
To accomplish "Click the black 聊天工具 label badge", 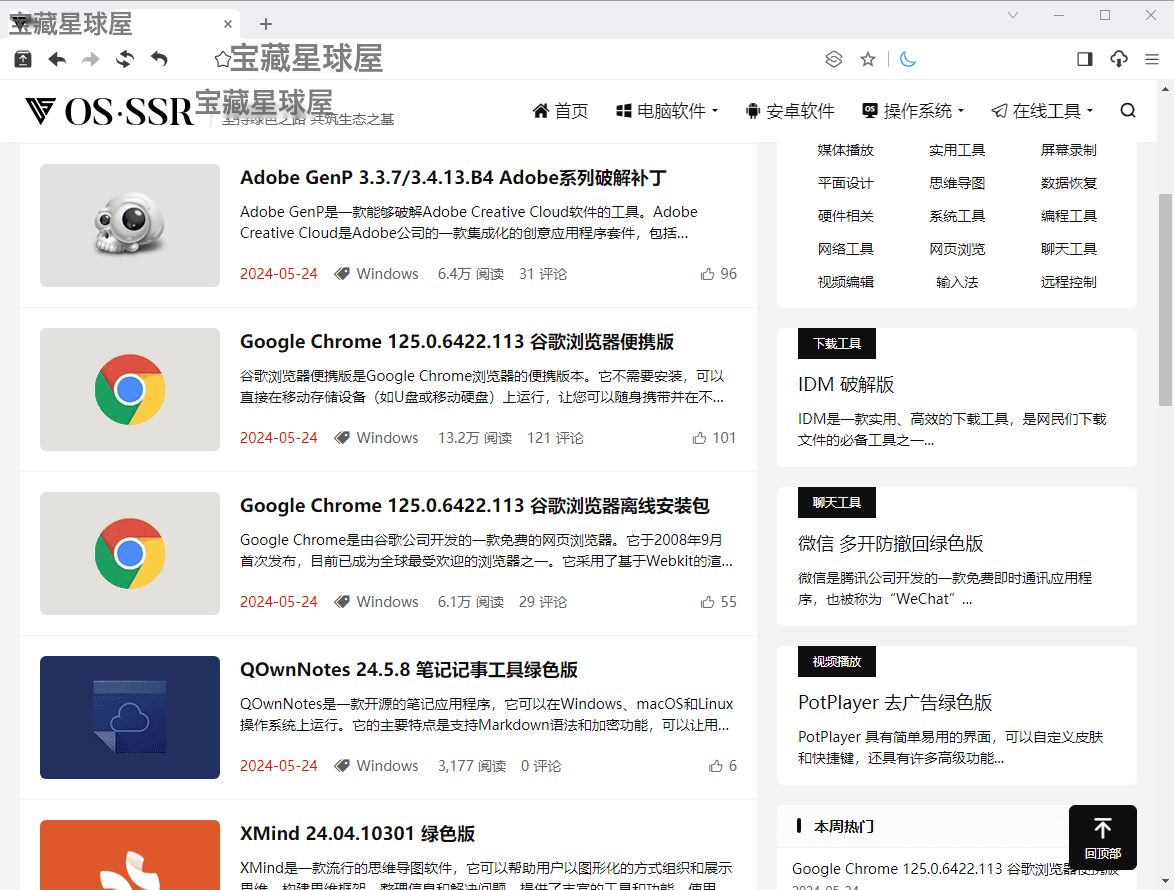I will 836,502.
